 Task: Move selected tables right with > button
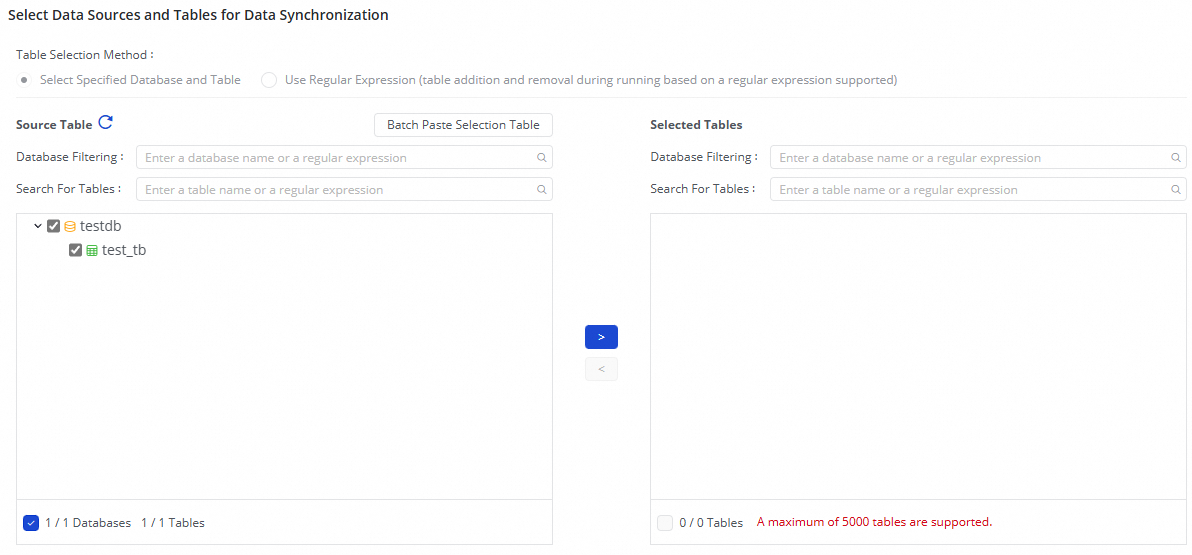tap(601, 337)
